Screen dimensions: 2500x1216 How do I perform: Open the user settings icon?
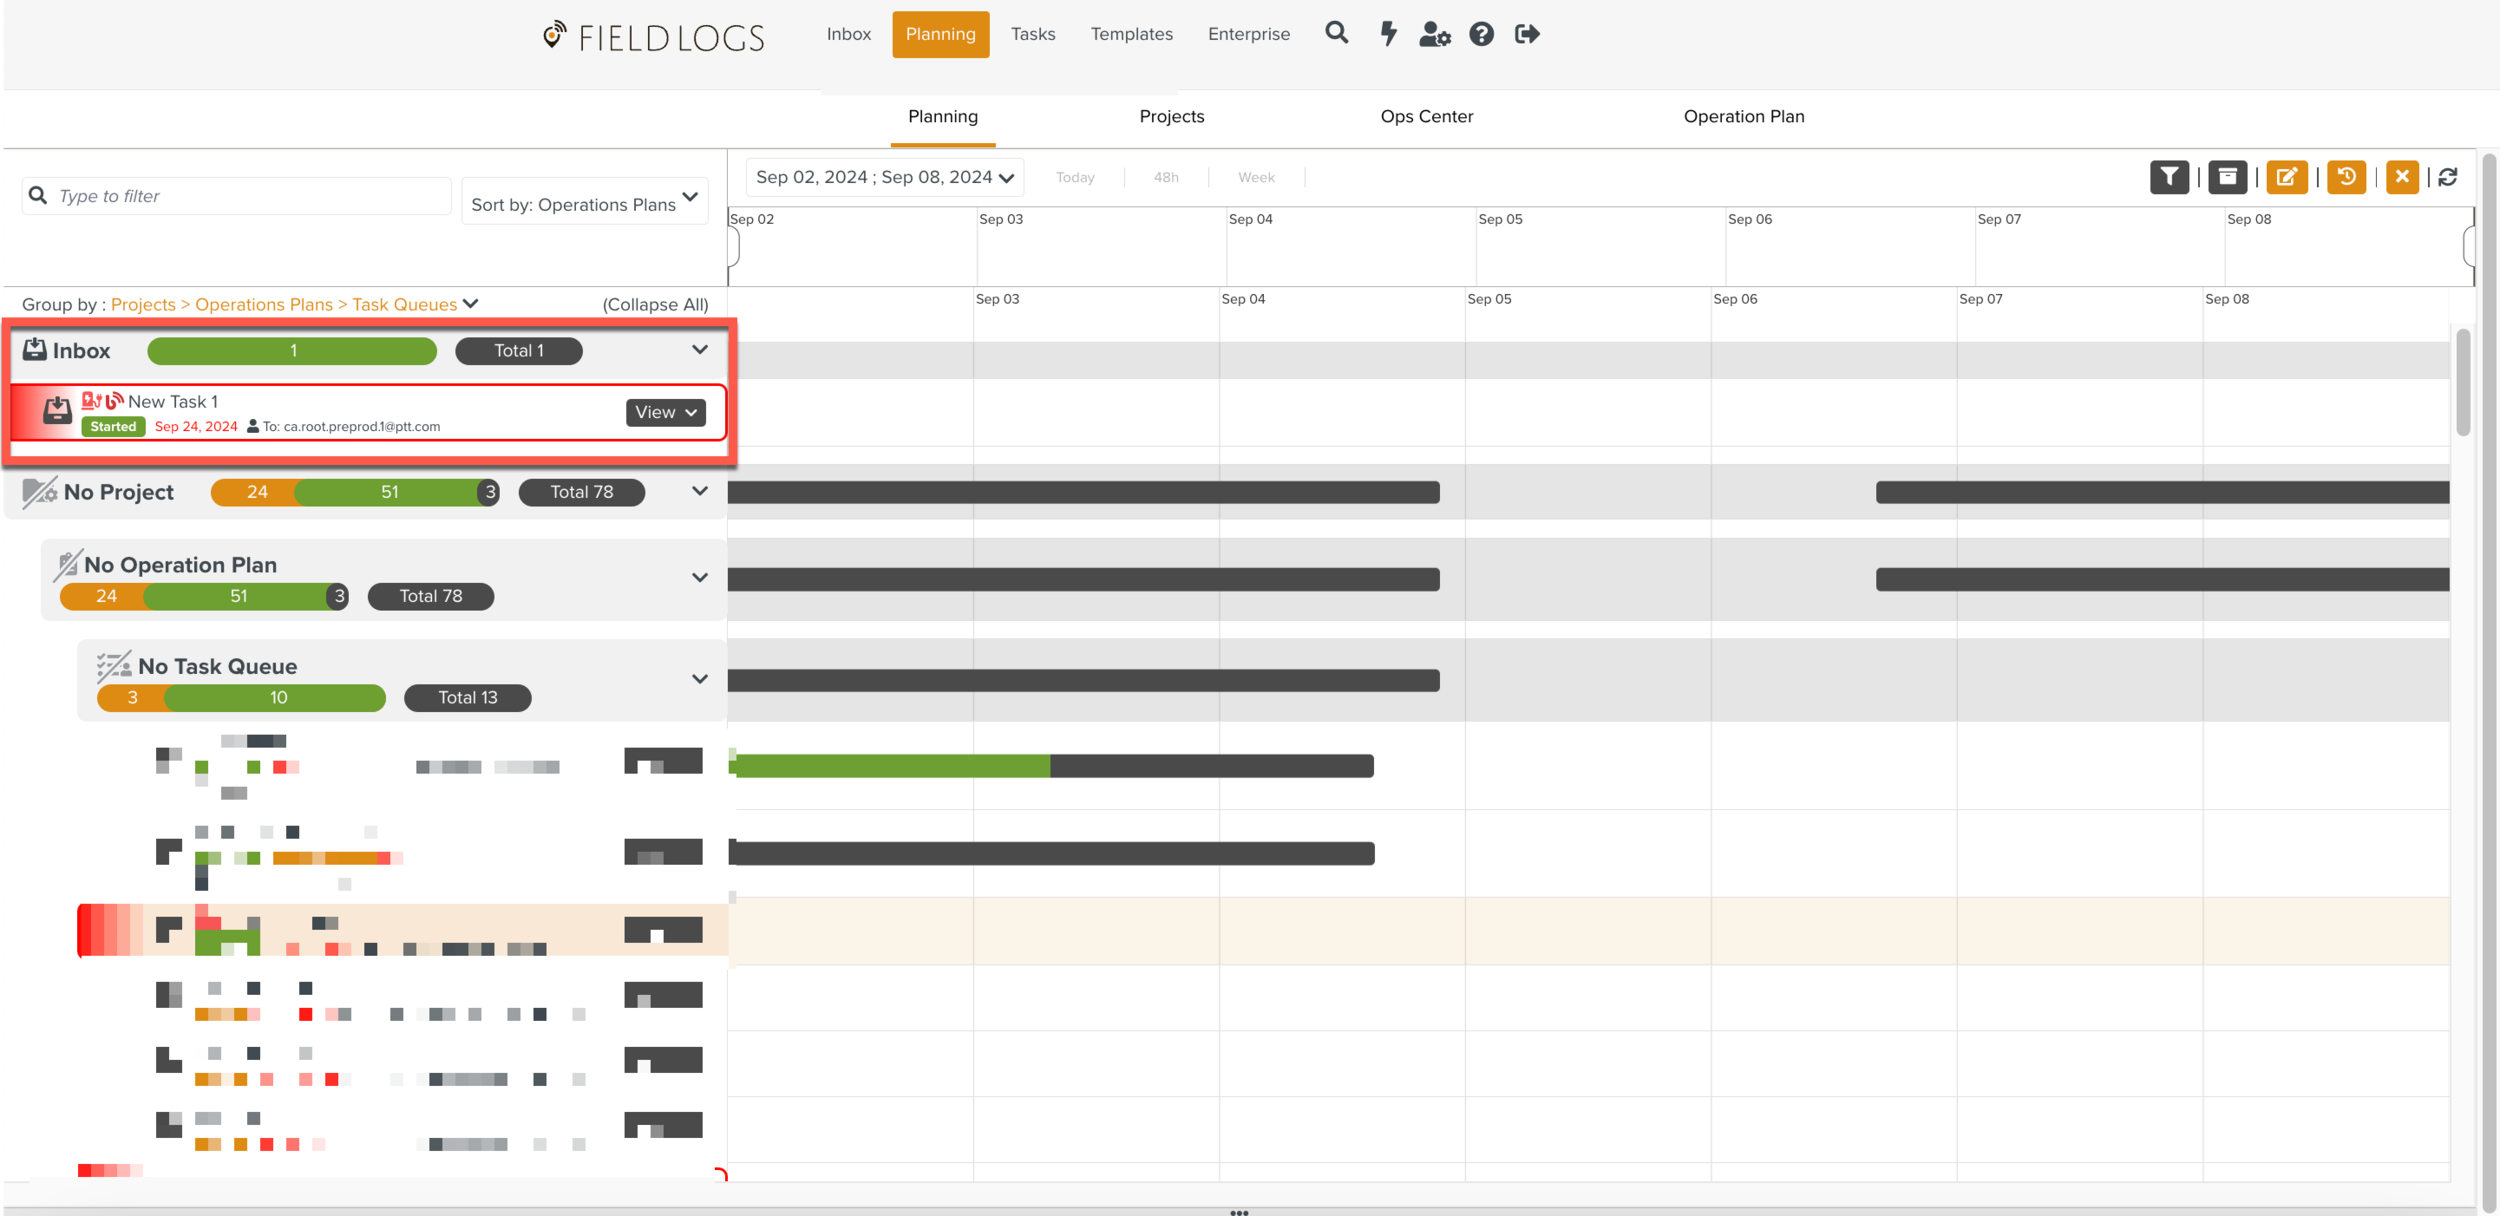pyautogui.click(x=1434, y=35)
